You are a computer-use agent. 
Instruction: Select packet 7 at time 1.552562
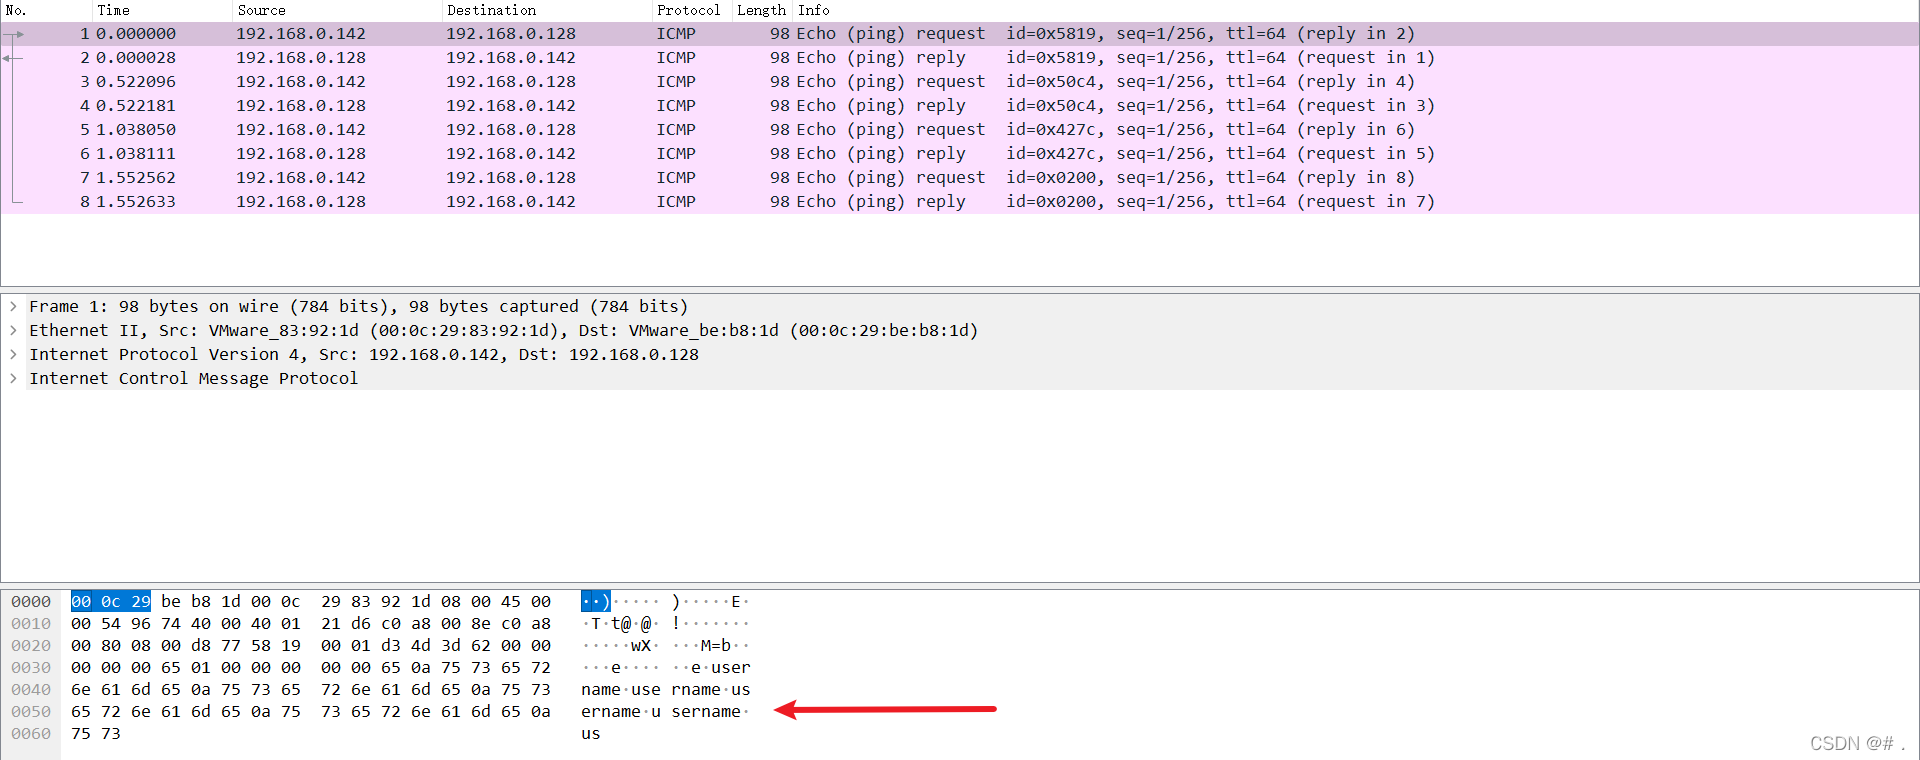pos(960,177)
